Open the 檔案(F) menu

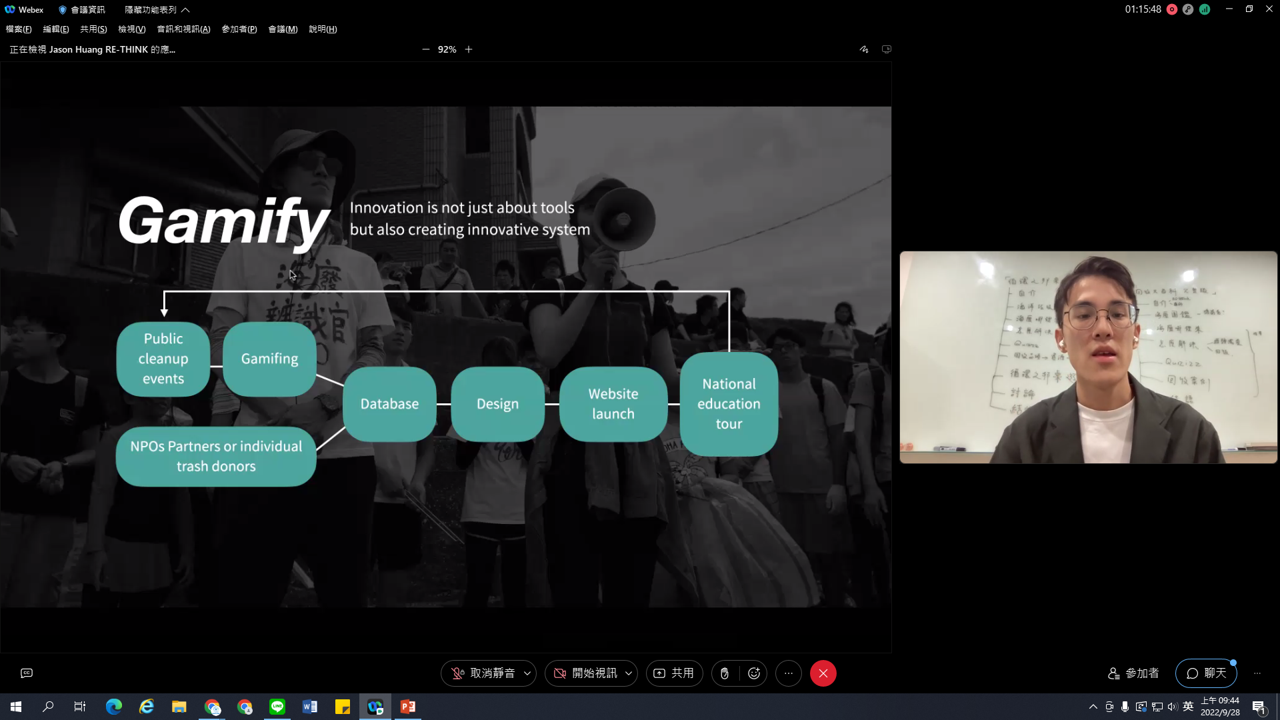point(18,29)
